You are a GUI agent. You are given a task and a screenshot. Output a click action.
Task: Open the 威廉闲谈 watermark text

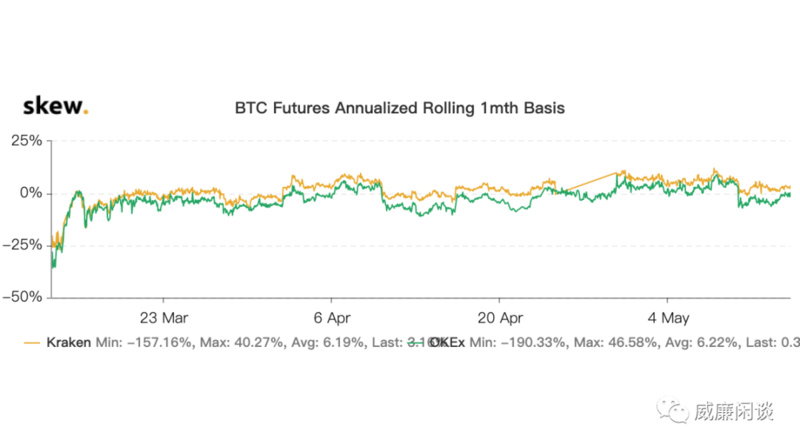coord(728,412)
